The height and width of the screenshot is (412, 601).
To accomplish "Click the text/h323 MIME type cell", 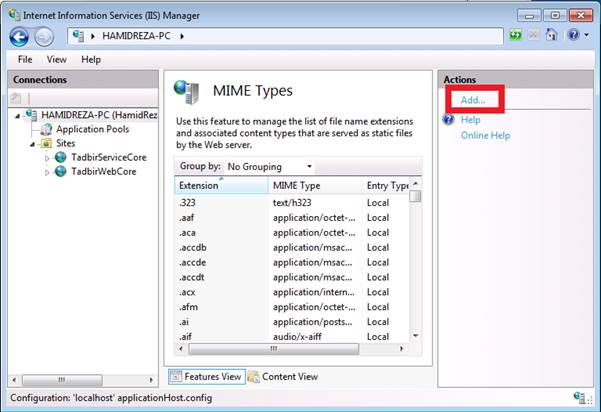I will pos(292,203).
